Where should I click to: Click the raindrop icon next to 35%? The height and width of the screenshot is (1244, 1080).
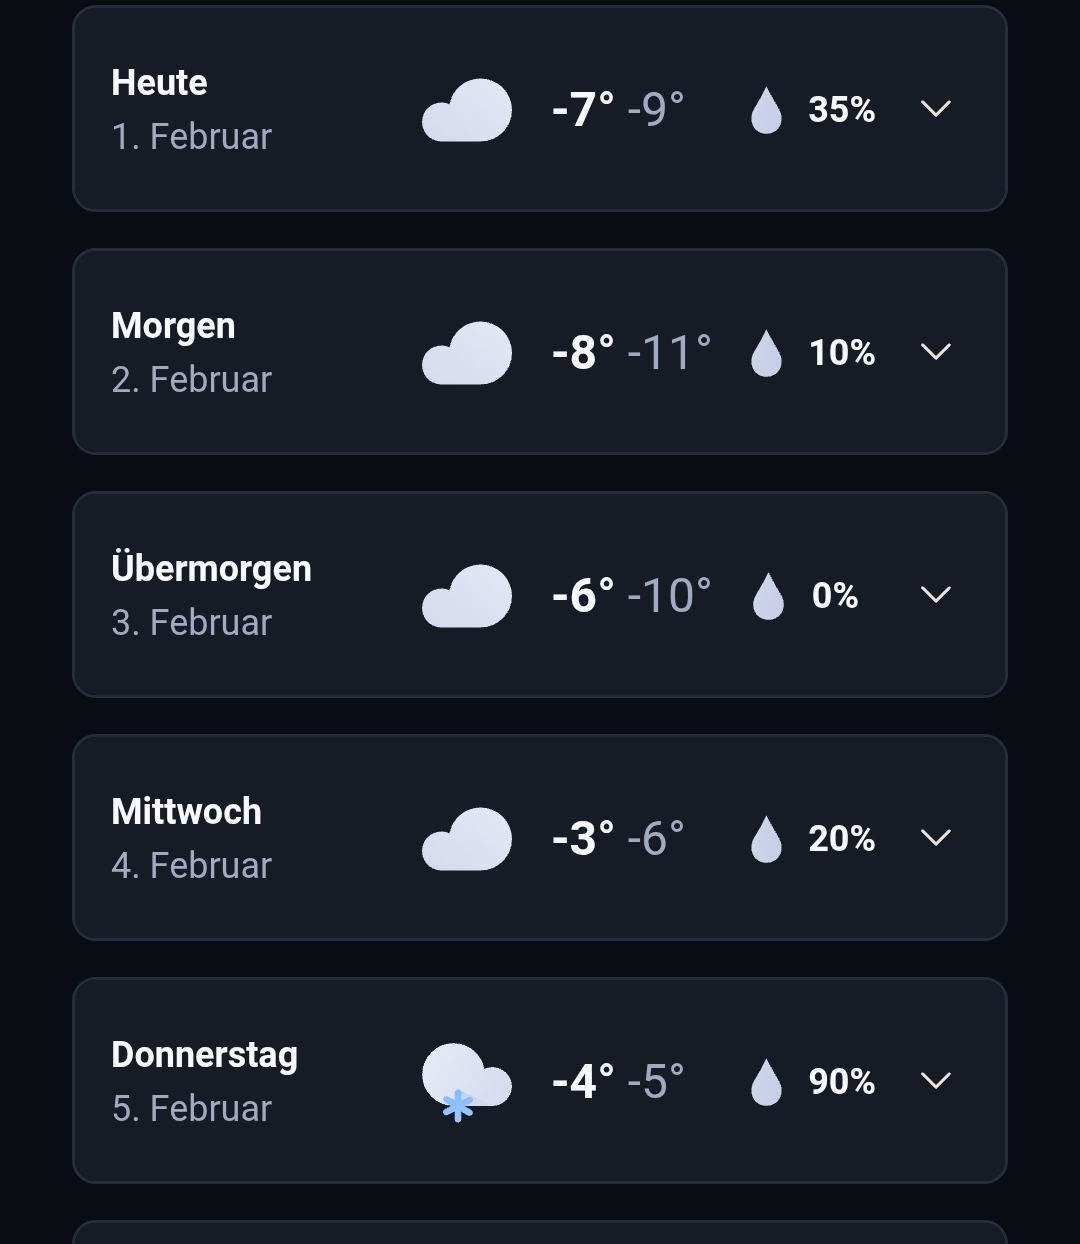pos(766,110)
